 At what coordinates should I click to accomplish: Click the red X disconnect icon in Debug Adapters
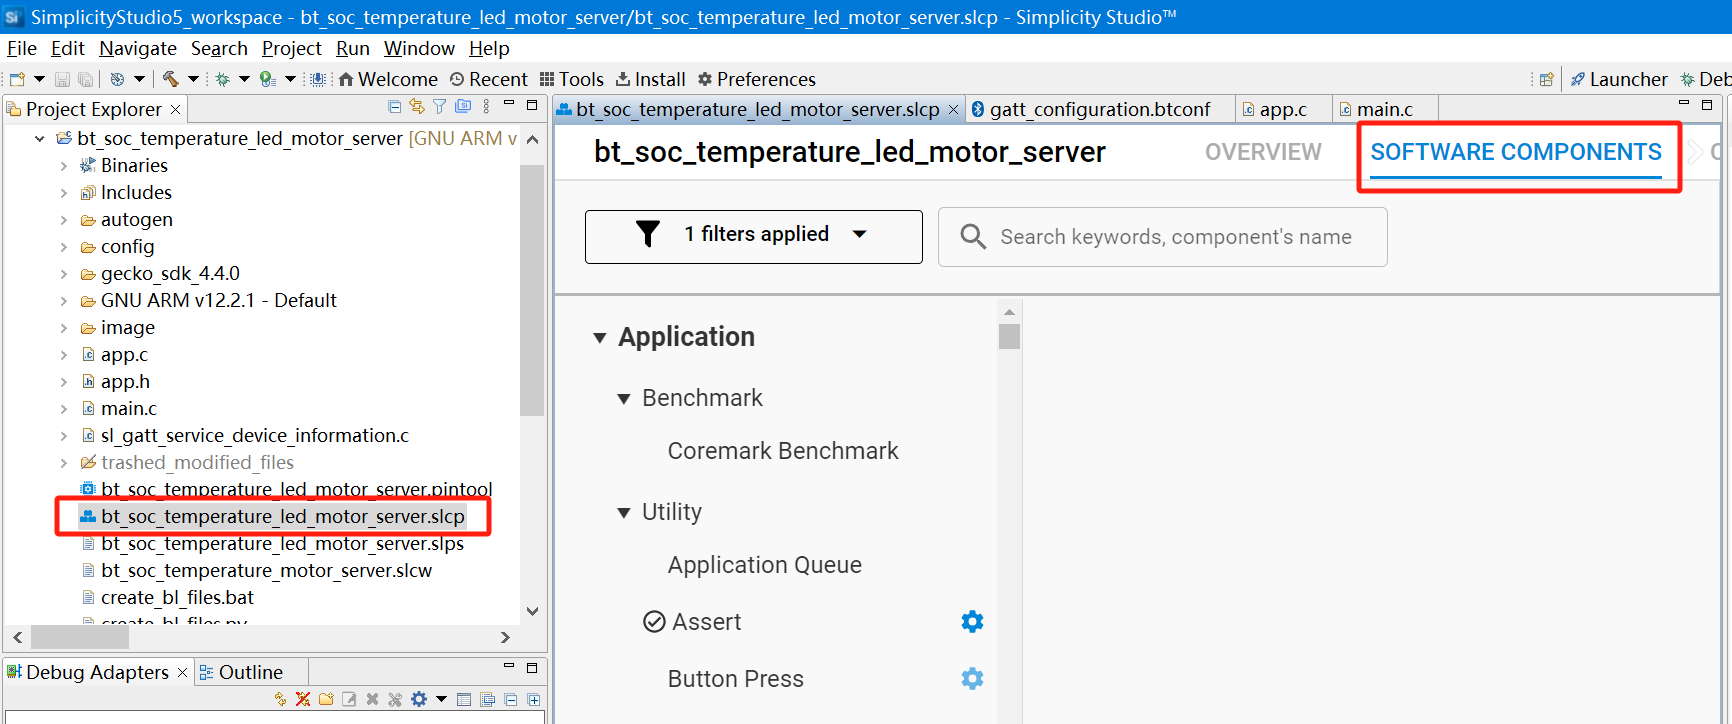[x=303, y=699]
